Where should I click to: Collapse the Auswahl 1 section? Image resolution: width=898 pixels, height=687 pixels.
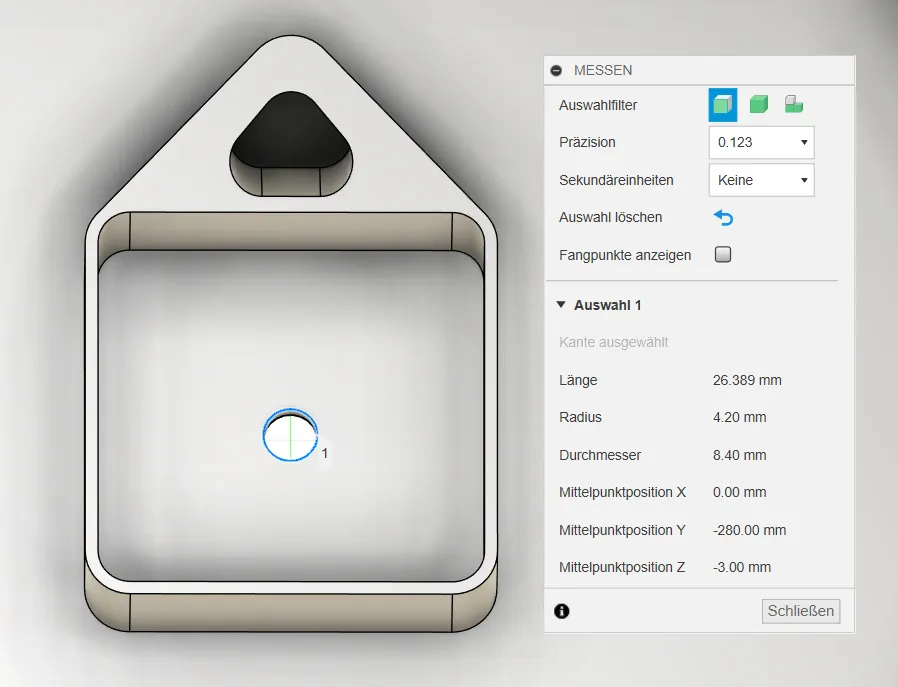(x=561, y=305)
